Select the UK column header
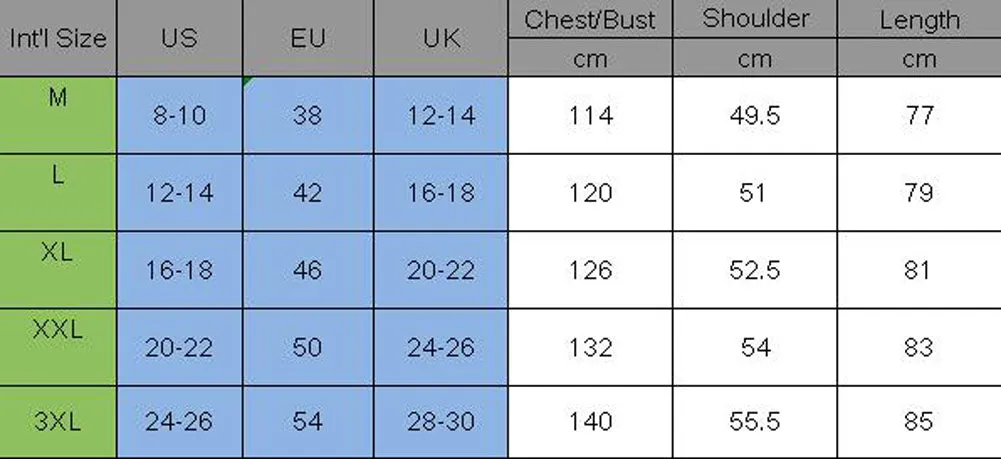1001x459 pixels. (x=440, y=38)
